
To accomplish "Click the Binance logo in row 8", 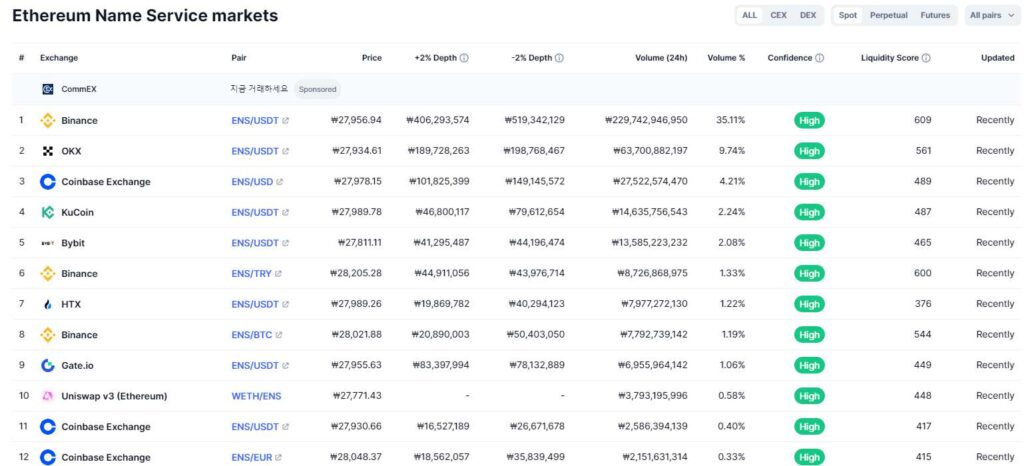I will [48, 335].
